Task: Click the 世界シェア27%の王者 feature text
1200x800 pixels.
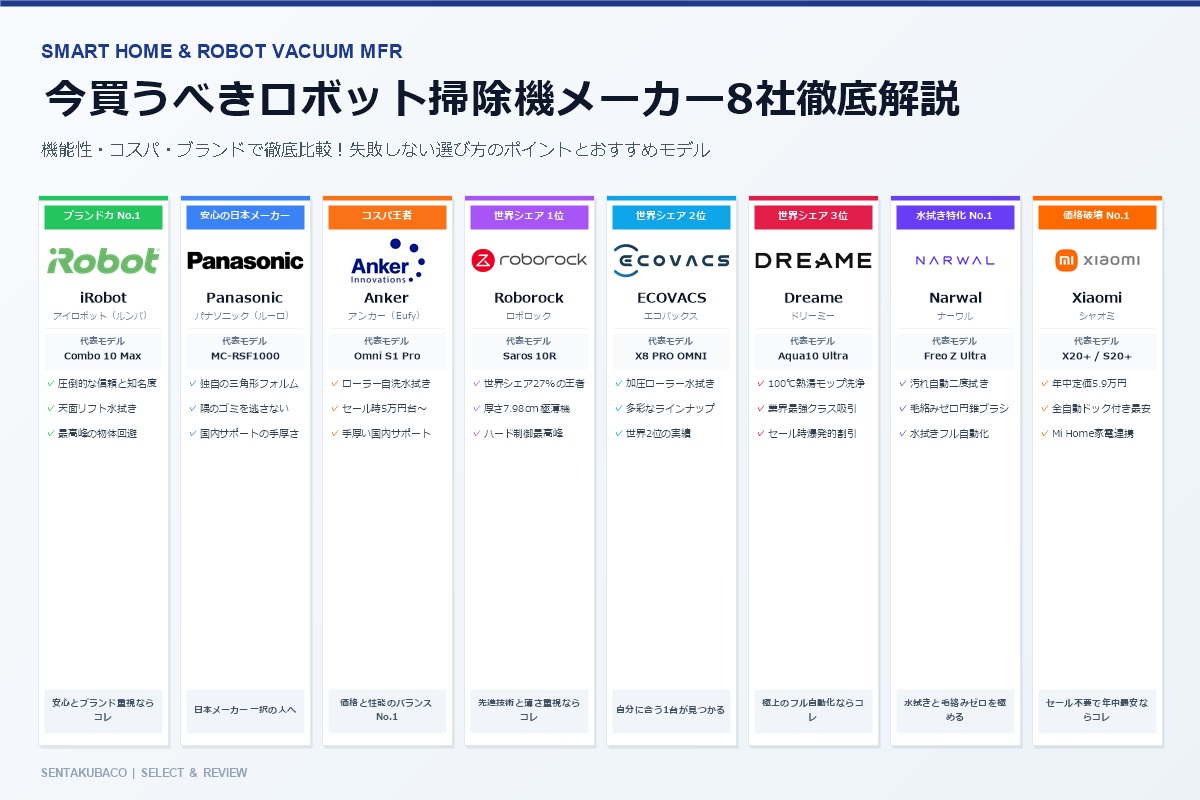Action: pos(536,383)
